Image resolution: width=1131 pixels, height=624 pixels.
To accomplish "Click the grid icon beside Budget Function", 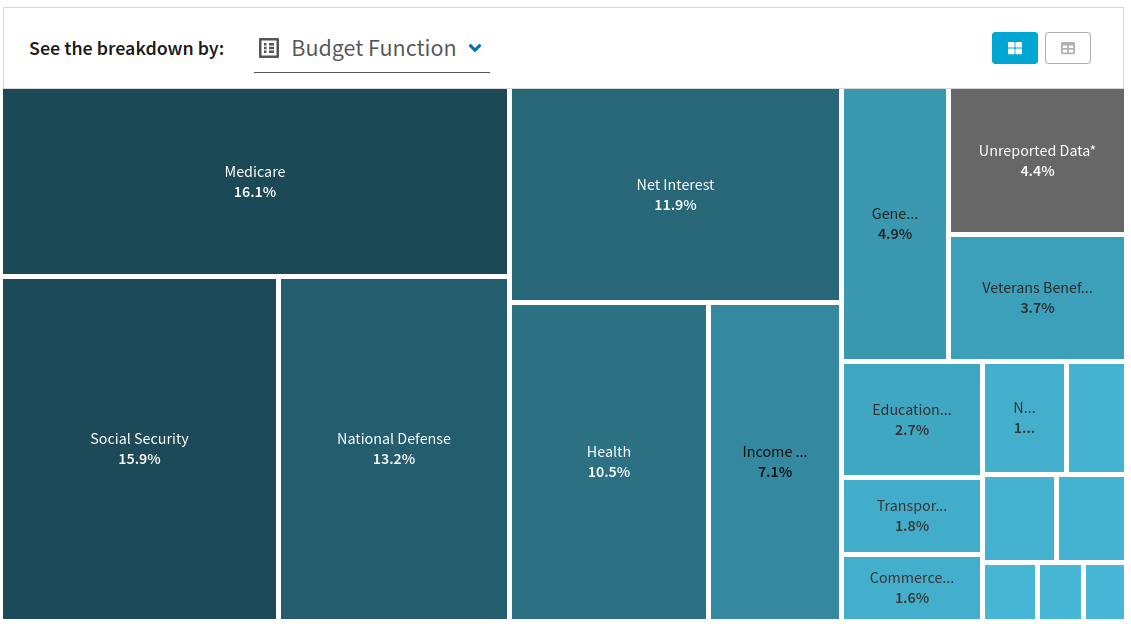I will [x=268, y=47].
